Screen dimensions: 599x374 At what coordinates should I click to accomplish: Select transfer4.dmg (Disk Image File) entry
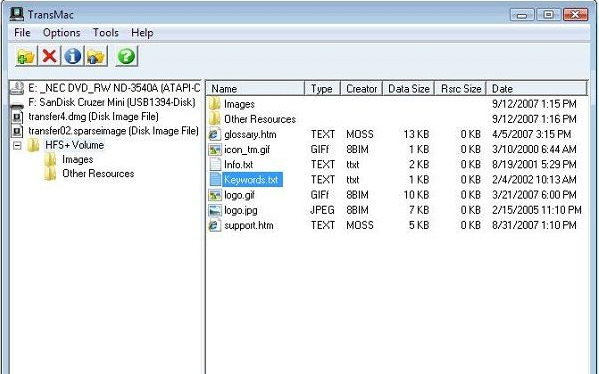tap(93, 117)
